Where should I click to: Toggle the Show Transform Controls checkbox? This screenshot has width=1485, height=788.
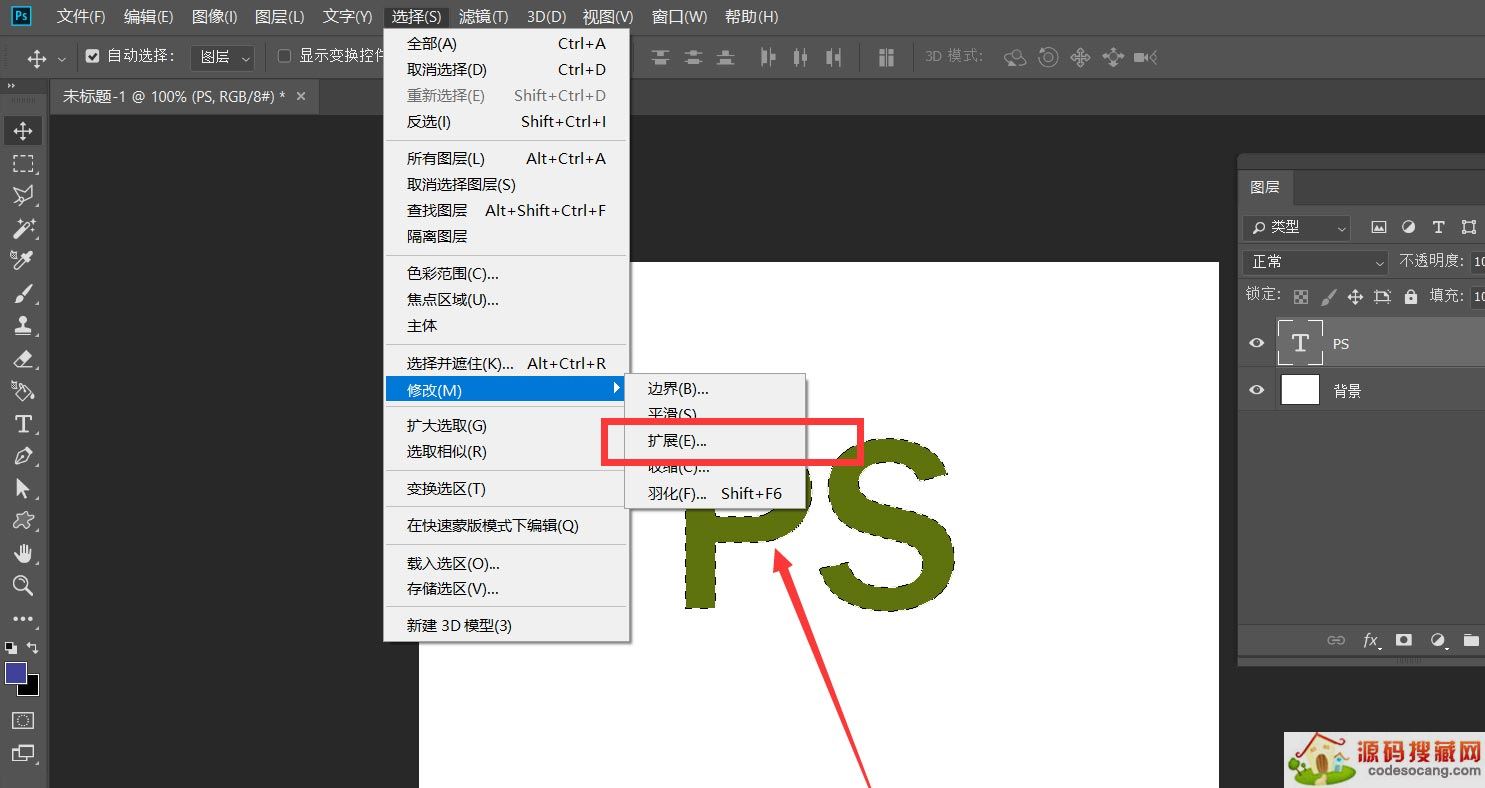point(284,56)
